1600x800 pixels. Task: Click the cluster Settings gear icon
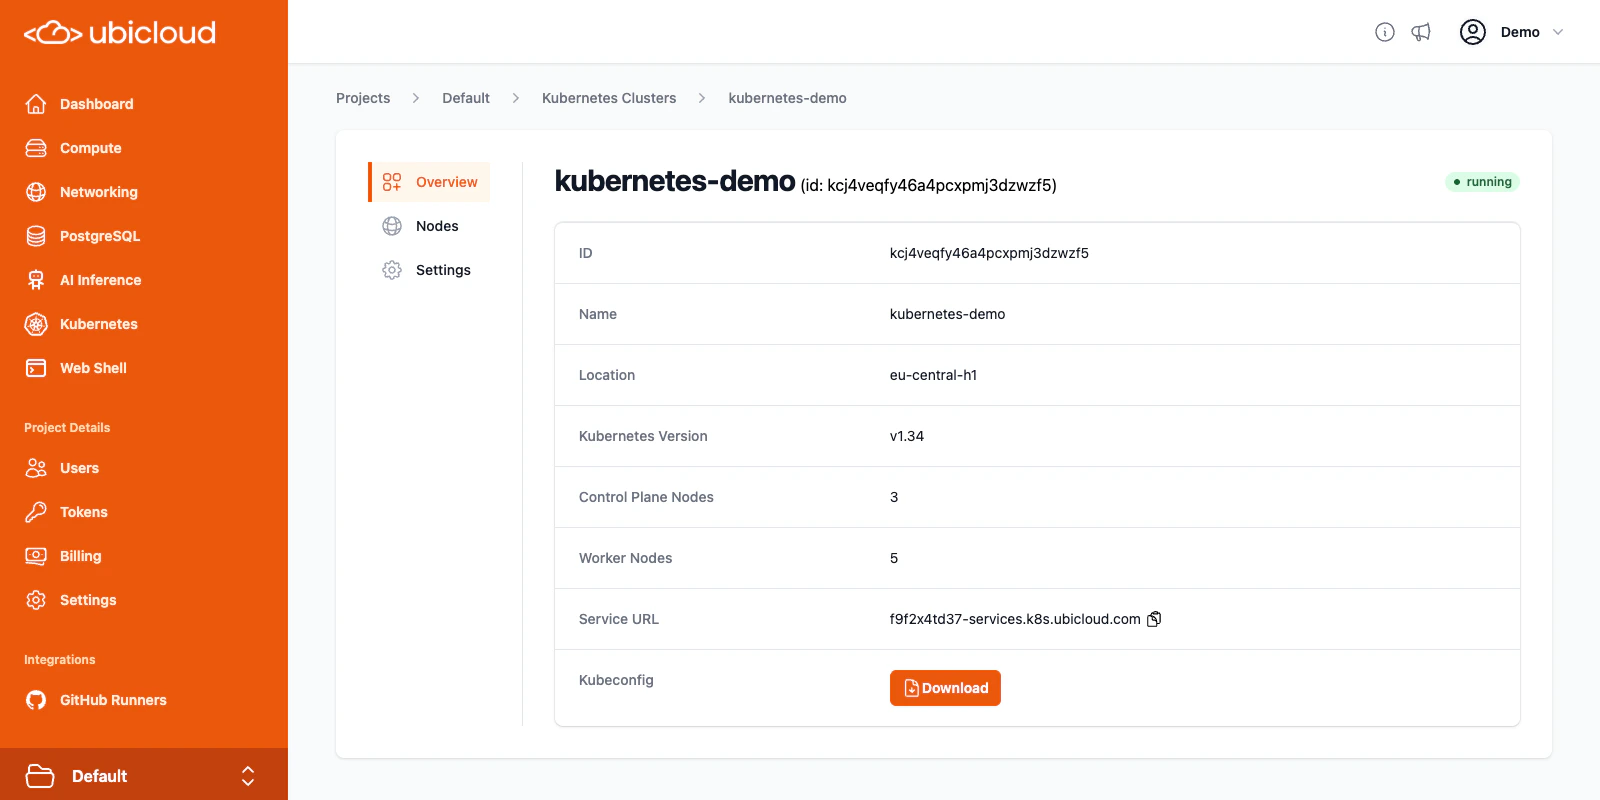click(392, 270)
